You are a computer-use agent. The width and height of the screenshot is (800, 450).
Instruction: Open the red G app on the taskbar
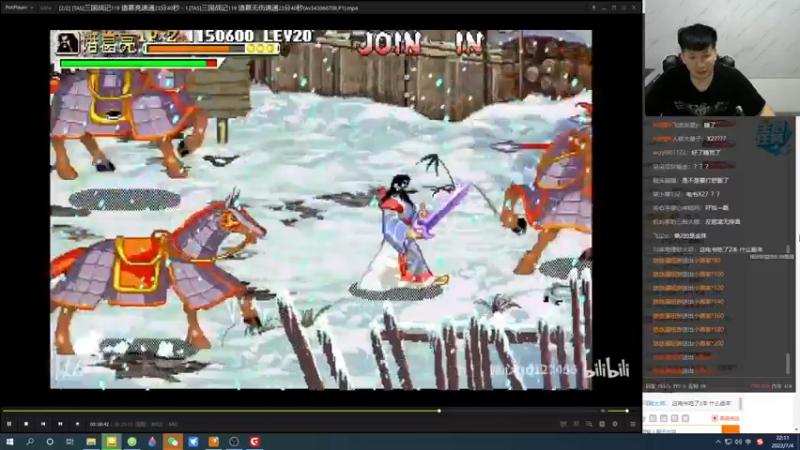pos(255,442)
